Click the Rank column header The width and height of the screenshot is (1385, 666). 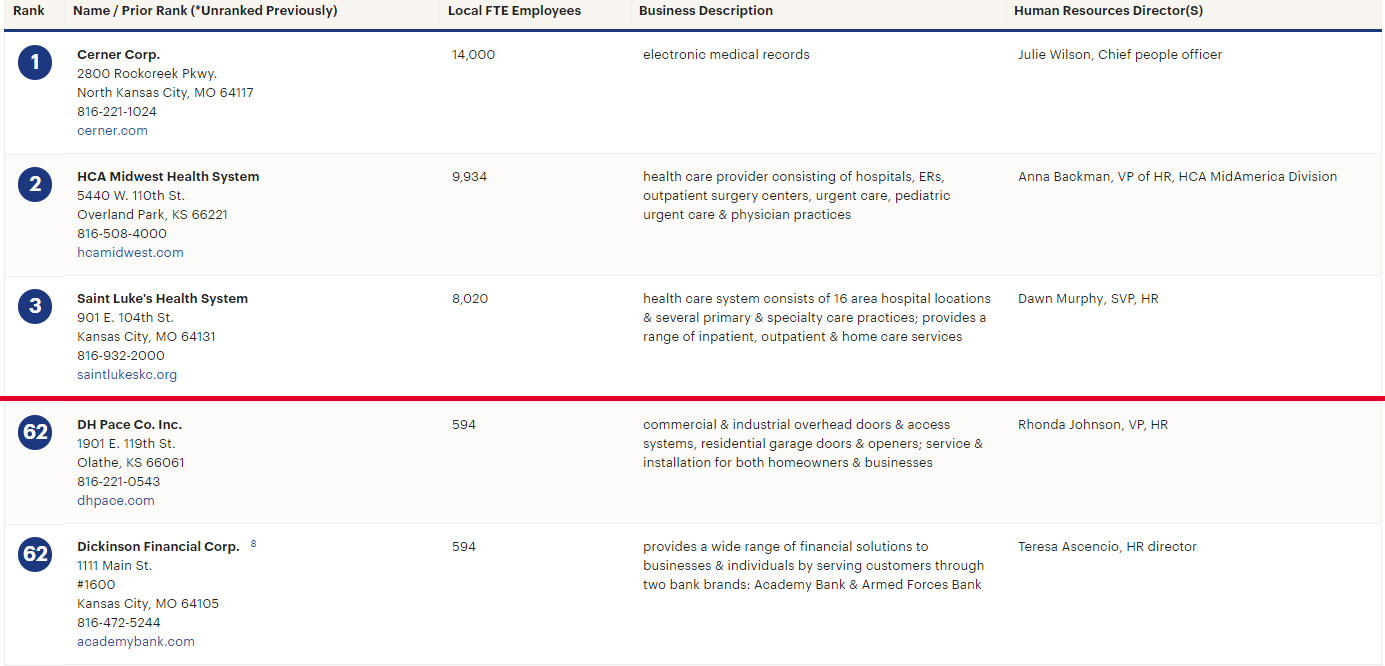click(28, 11)
